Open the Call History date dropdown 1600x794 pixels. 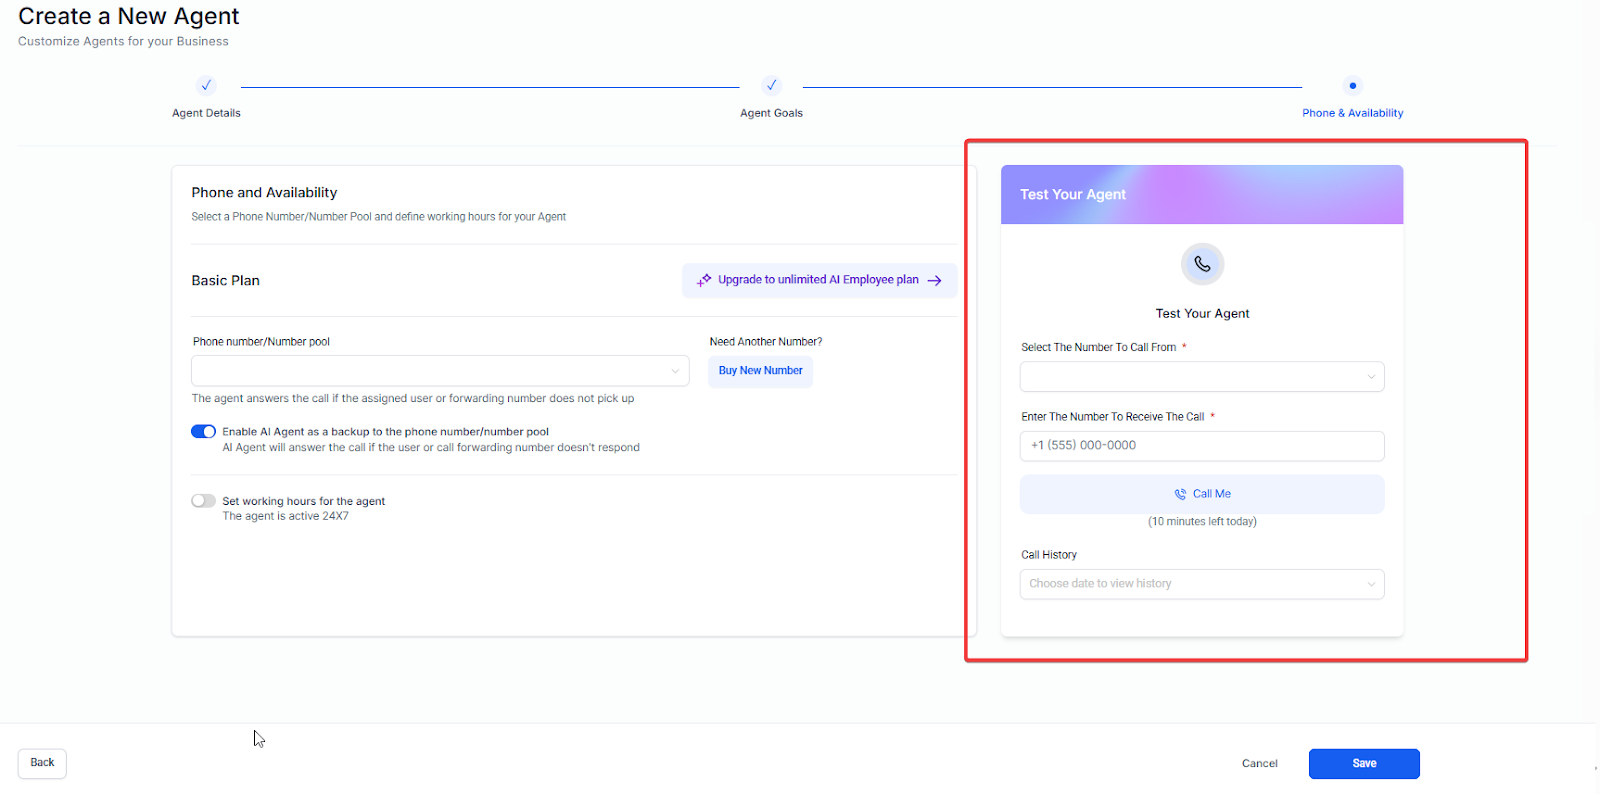tap(1202, 584)
